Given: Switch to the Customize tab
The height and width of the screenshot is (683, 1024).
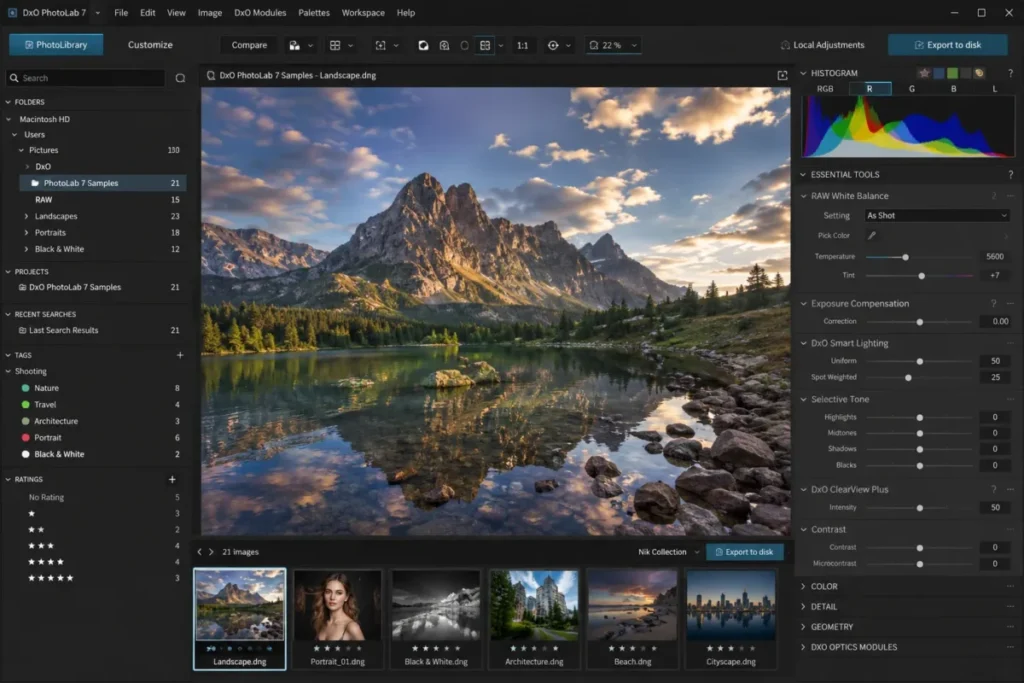Looking at the screenshot, I should click(150, 45).
